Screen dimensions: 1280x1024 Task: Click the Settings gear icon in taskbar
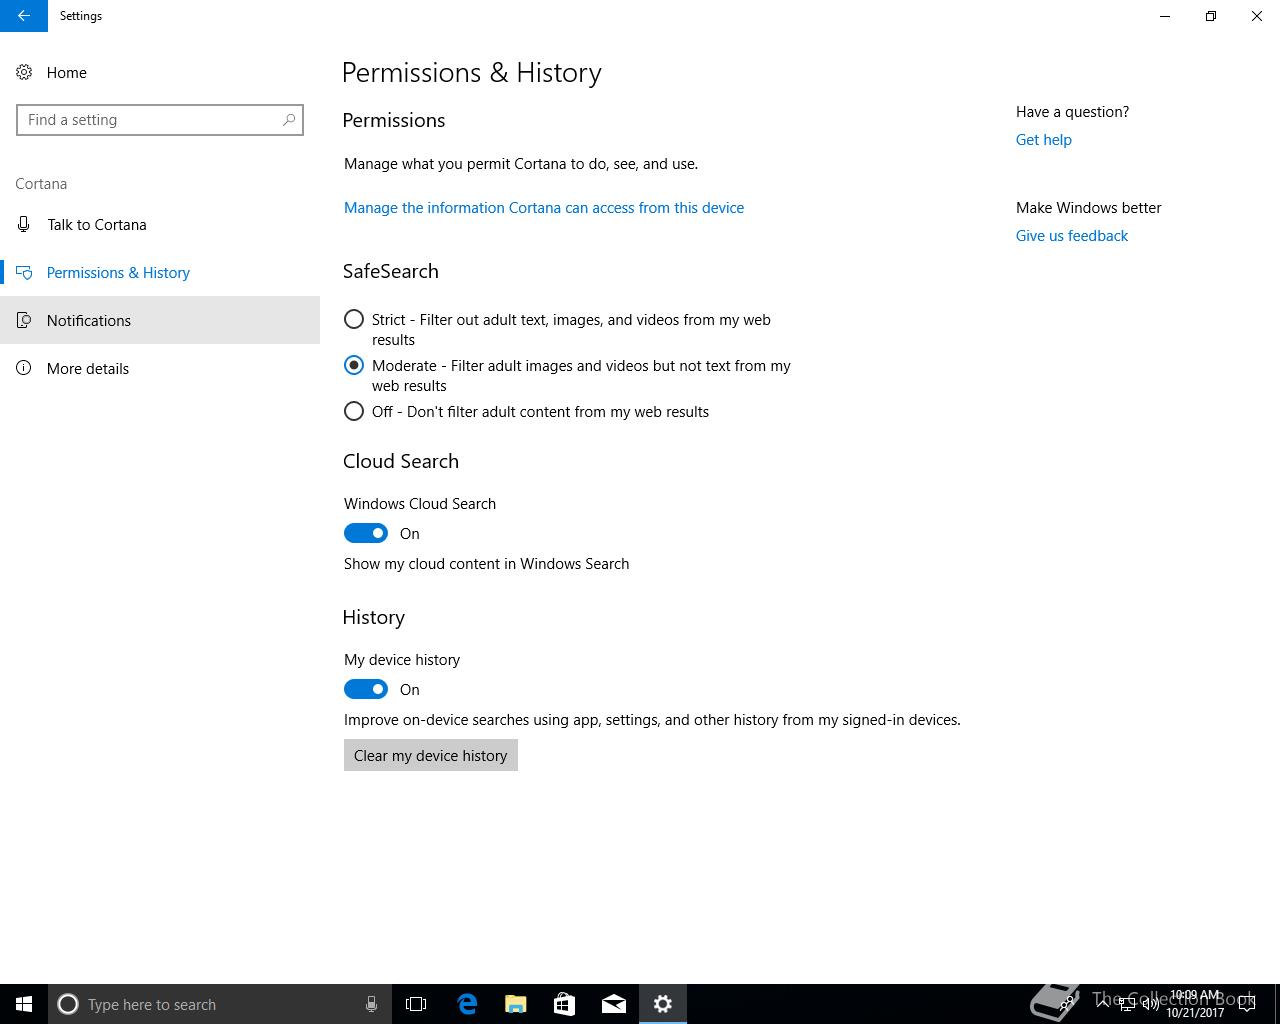coord(663,1004)
